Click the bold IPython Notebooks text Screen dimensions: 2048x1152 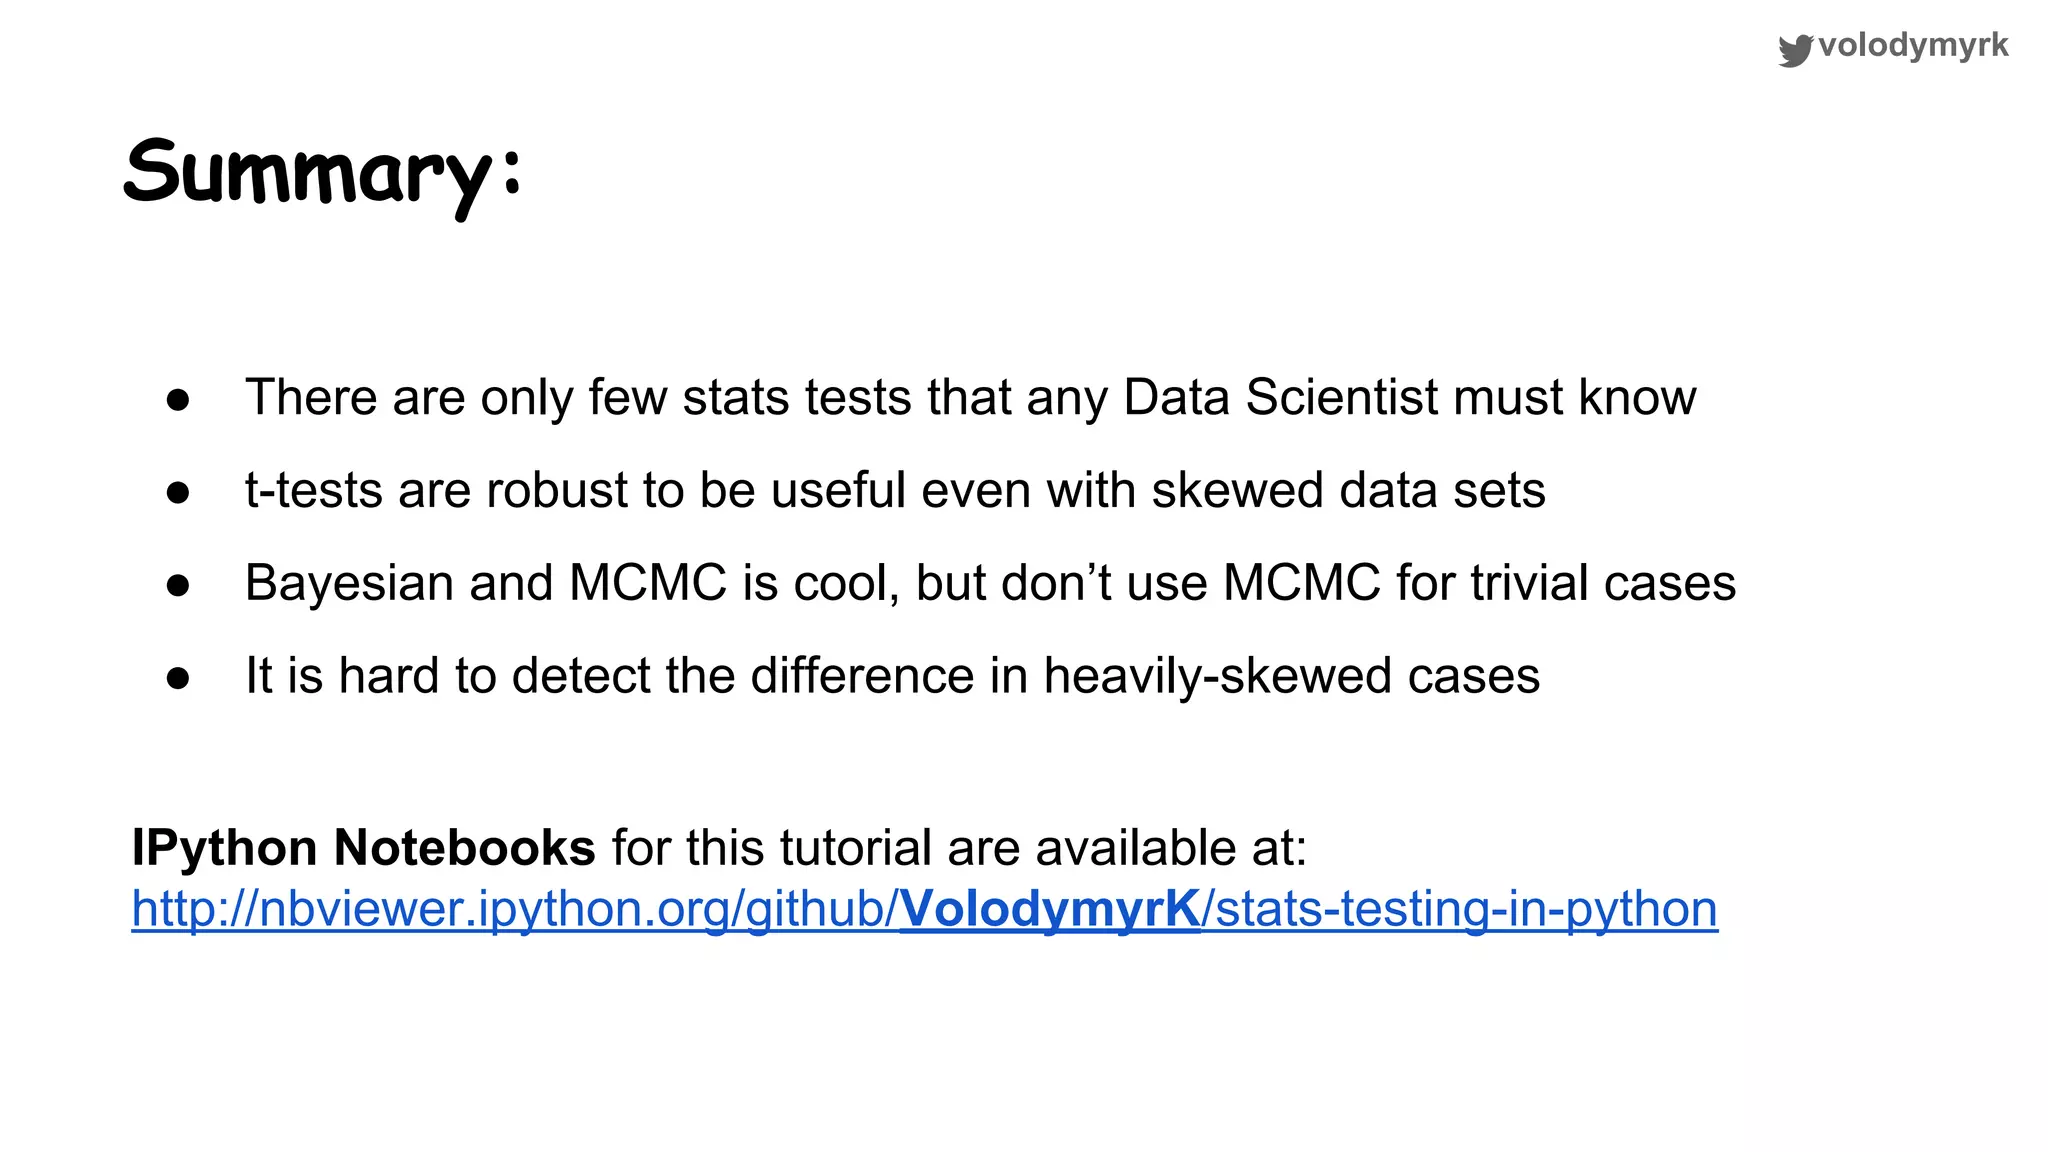click(363, 848)
